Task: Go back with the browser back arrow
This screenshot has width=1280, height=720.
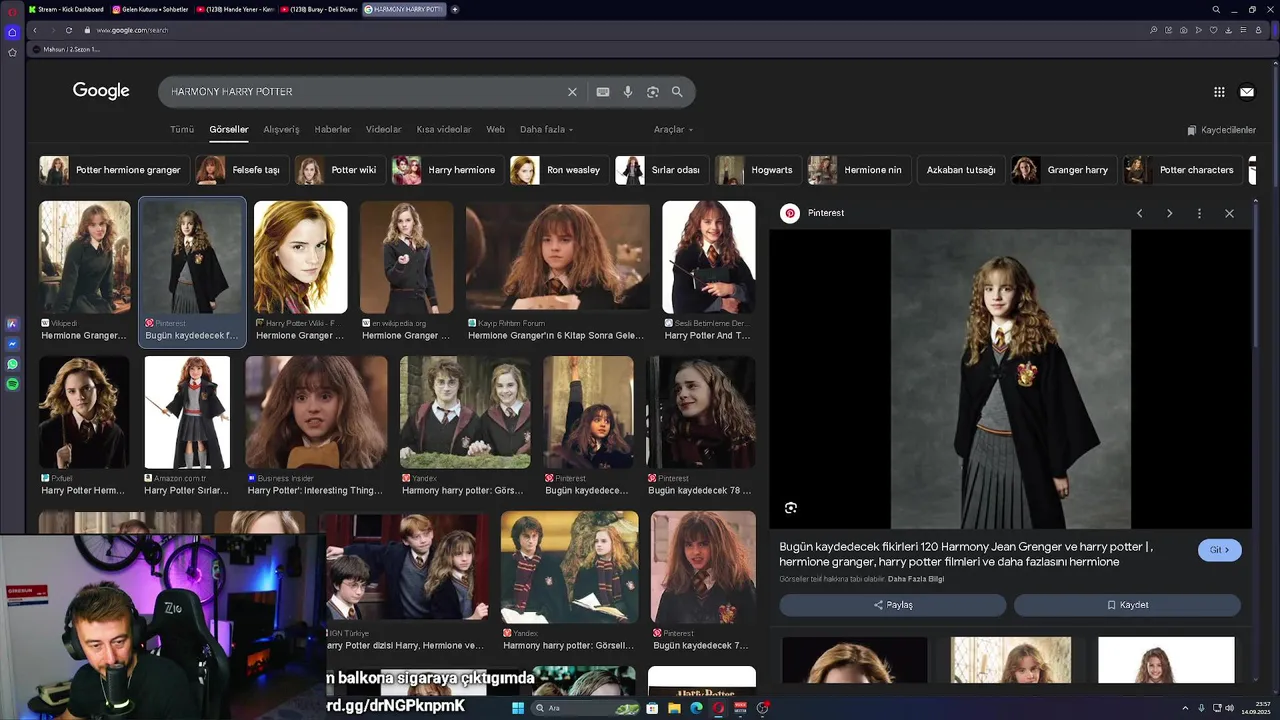Action: 35,30
